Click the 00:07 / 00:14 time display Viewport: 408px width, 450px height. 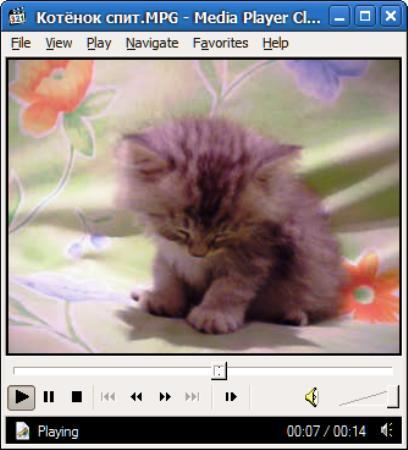point(326,431)
